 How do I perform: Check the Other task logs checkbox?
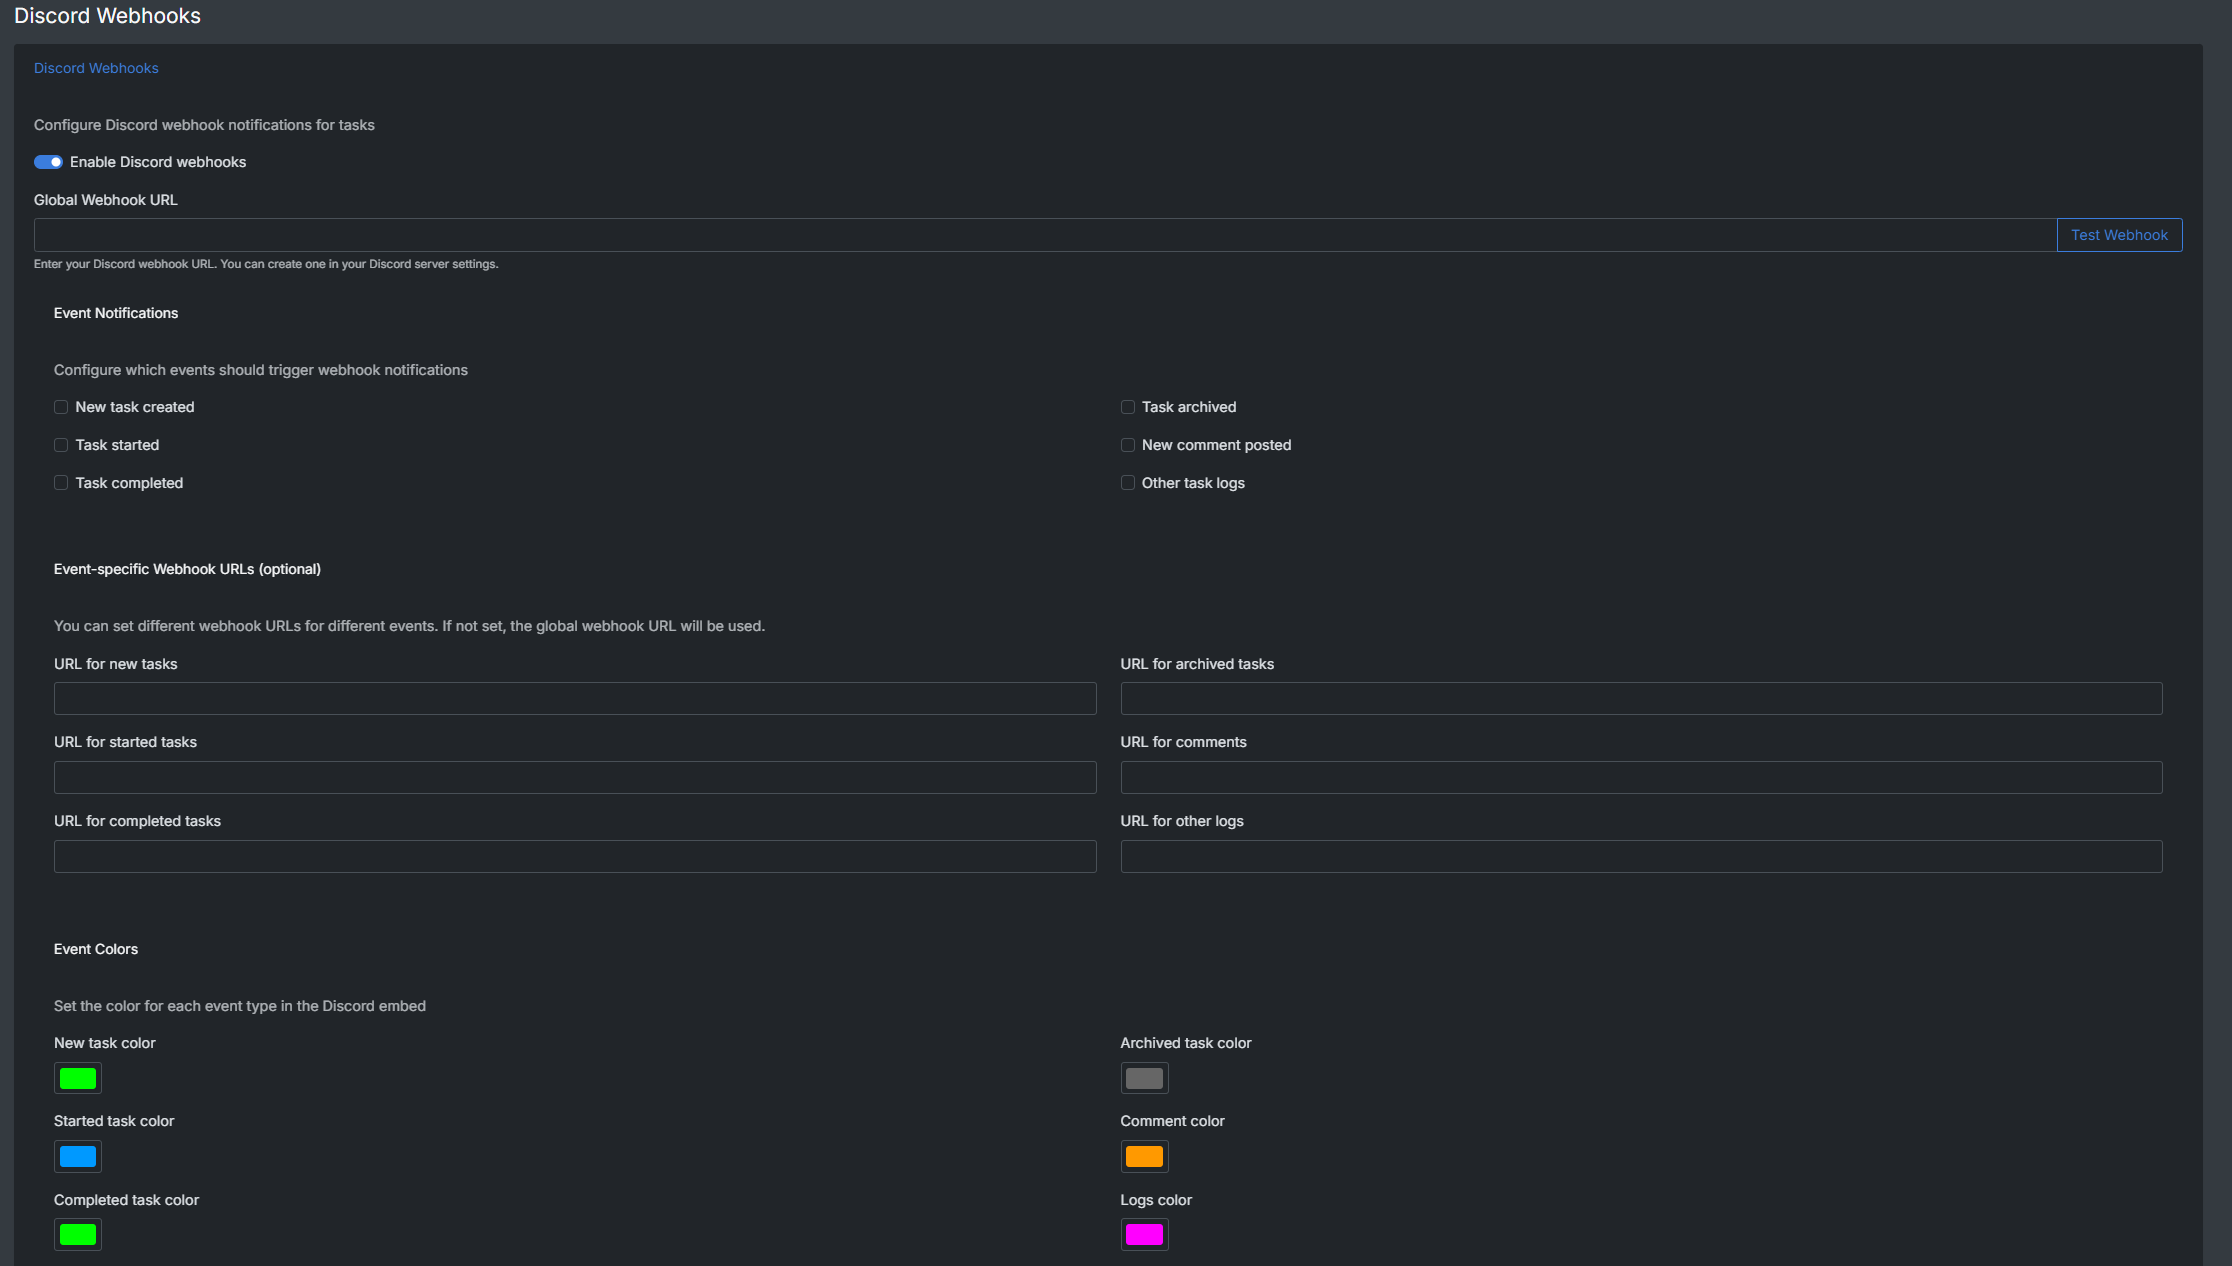pyautogui.click(x=1127, y=483)
